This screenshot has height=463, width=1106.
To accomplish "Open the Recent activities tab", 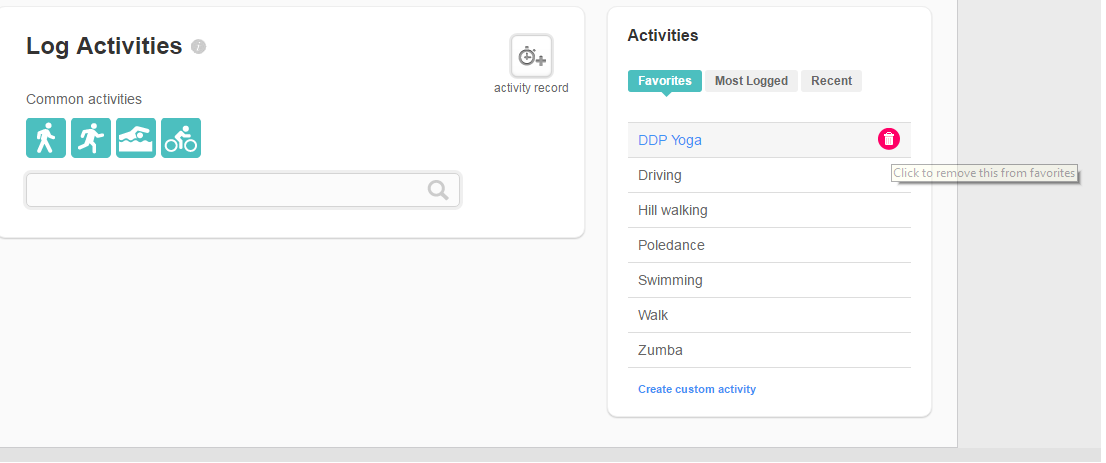I will 832,80.
